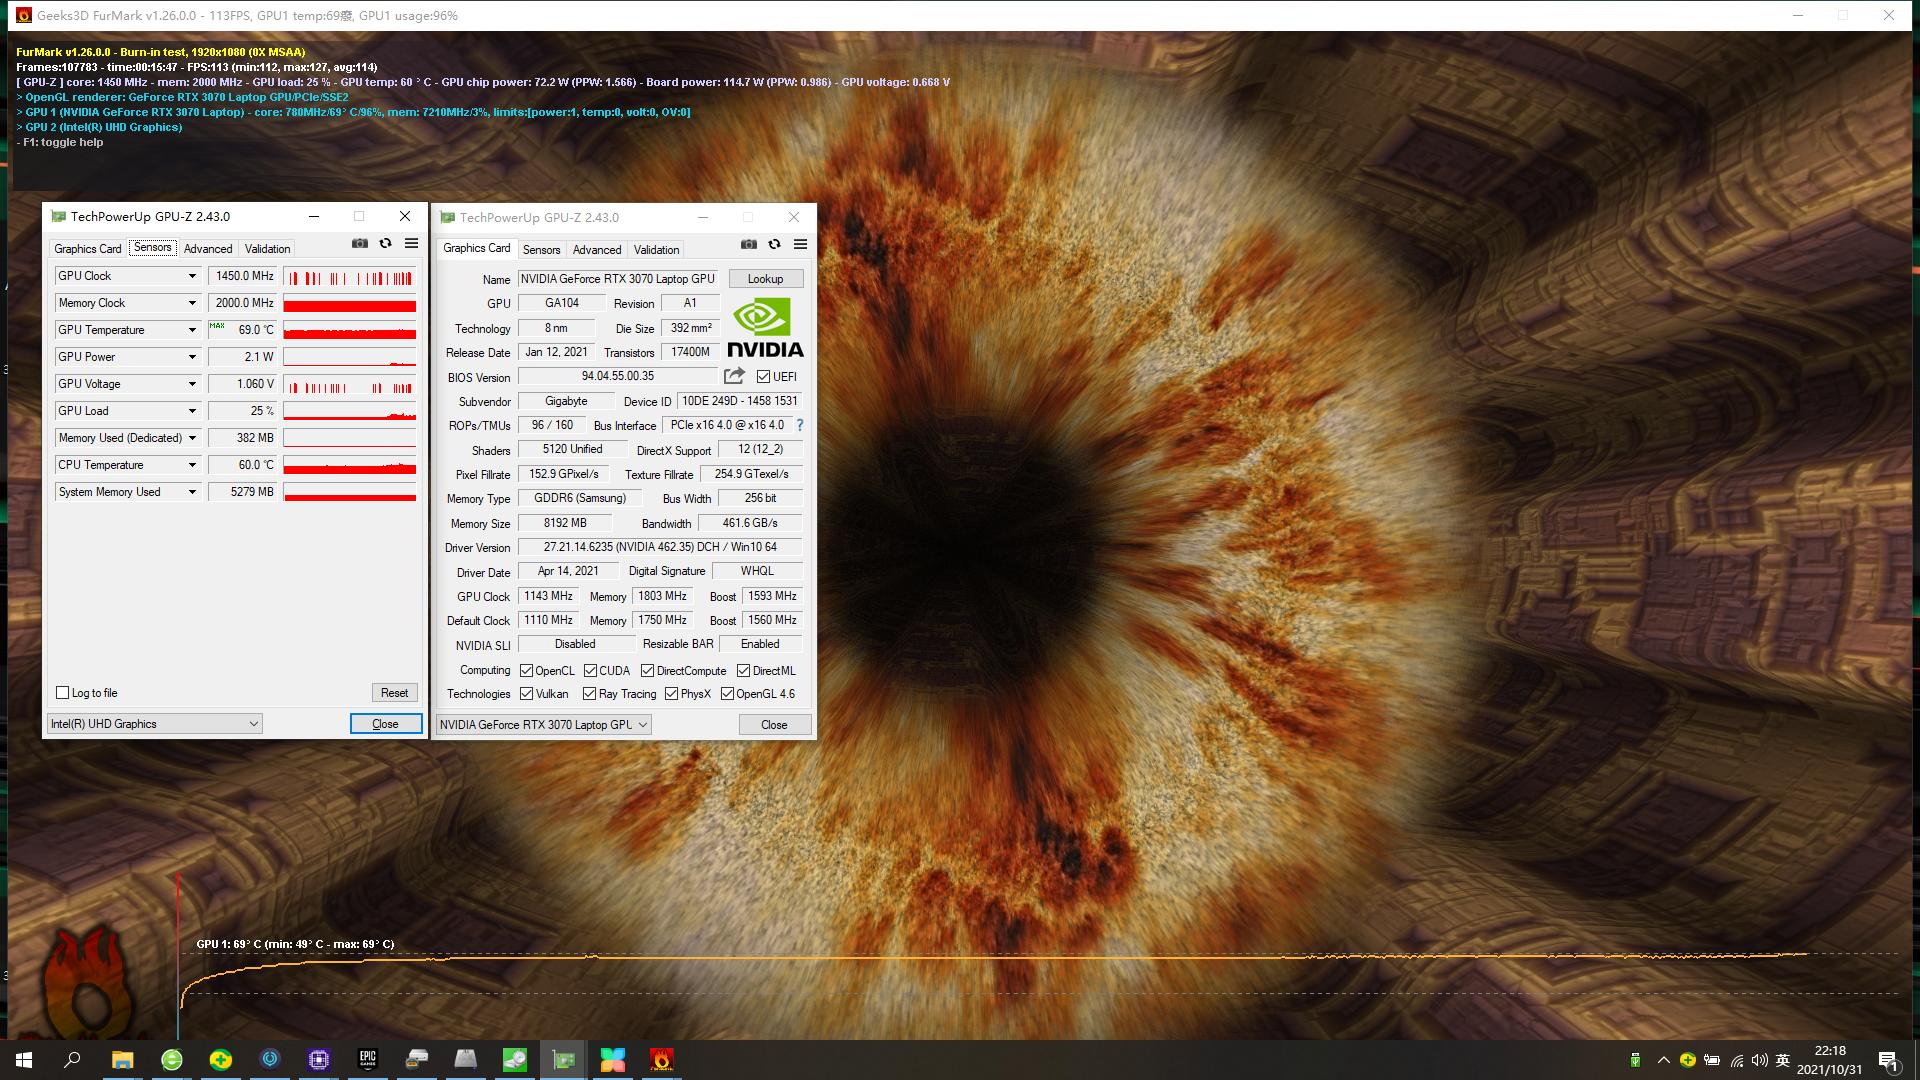Toggle the Ray Tracing checkbox
Image resolution: width=1920 pixels, height=1080 pixels.
[590, 694]
